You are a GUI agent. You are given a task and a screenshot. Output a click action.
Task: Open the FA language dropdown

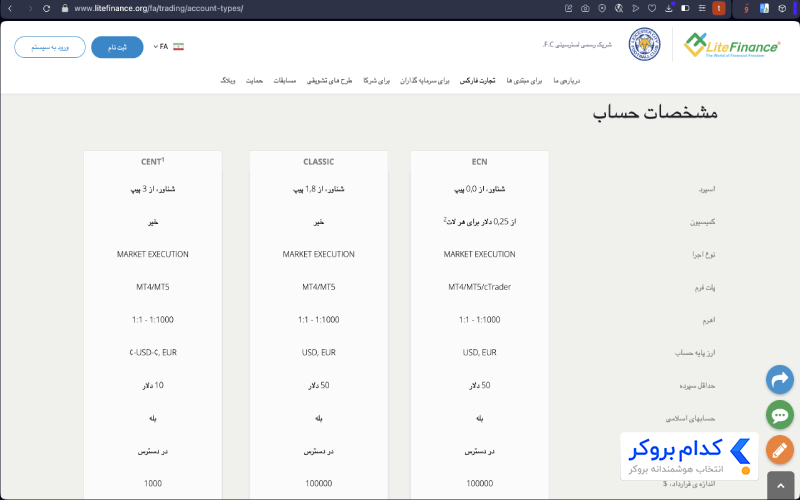click(x=161, y=46)
